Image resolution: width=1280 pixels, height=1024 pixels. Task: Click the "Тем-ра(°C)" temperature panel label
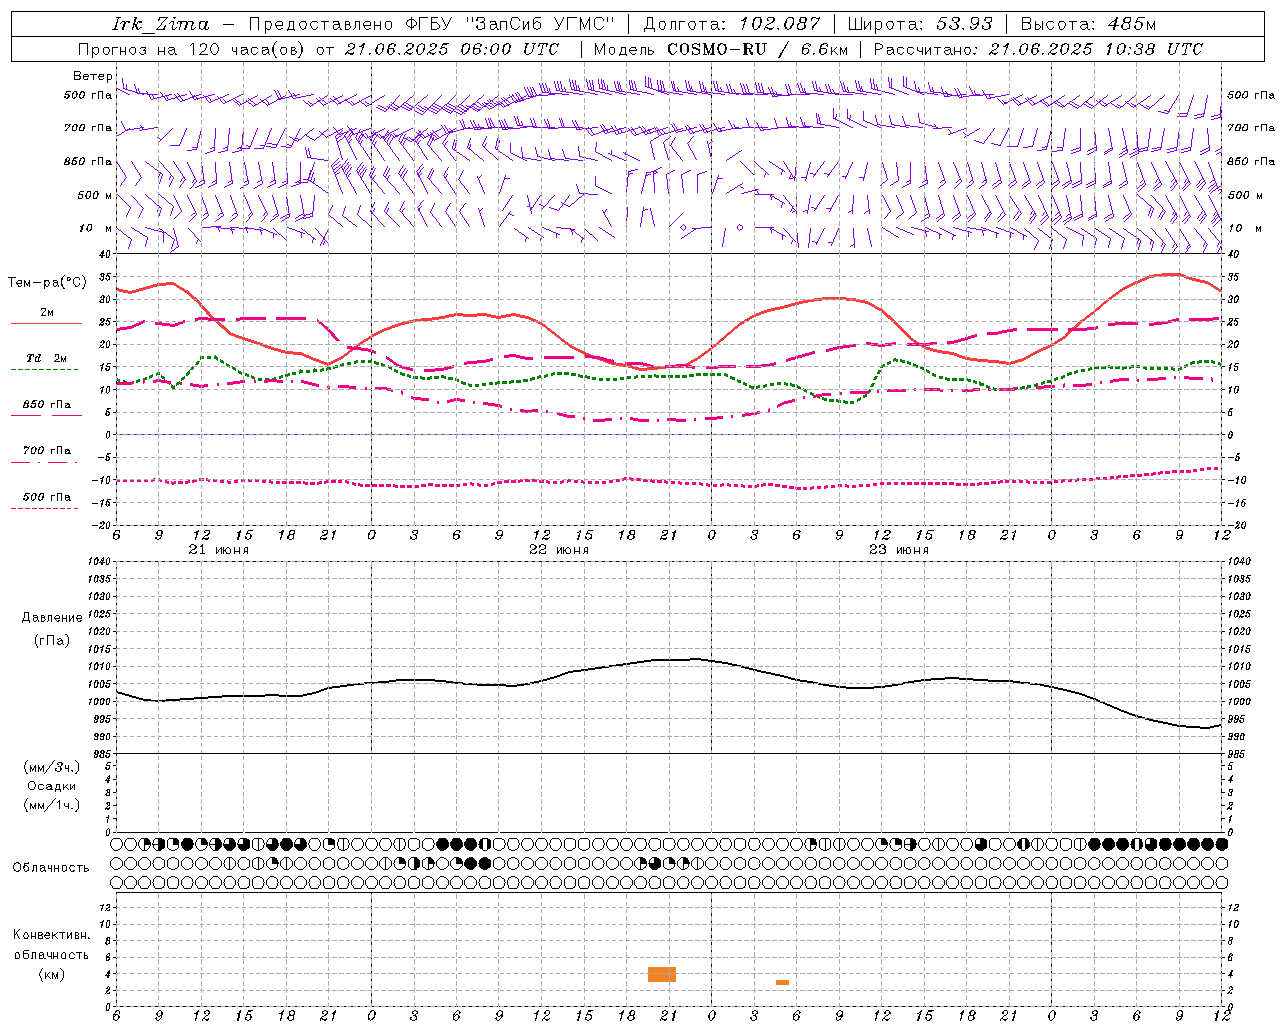click(x=47, y=283)
